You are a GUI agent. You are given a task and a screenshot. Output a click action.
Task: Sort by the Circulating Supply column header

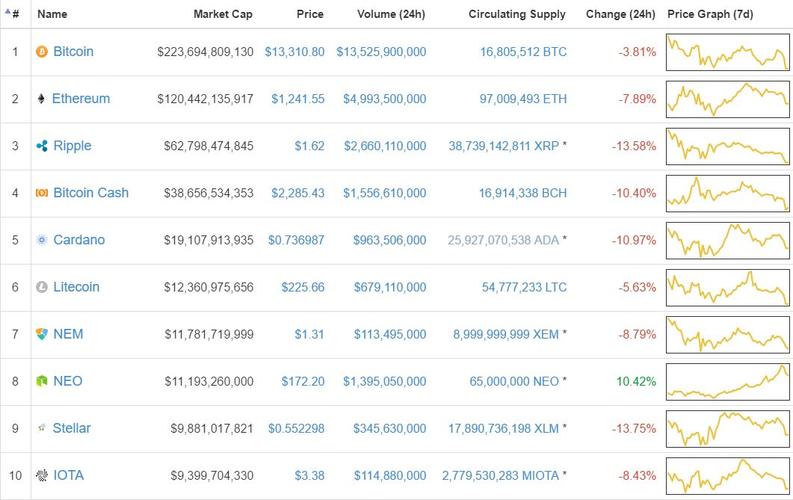(517, 14)
